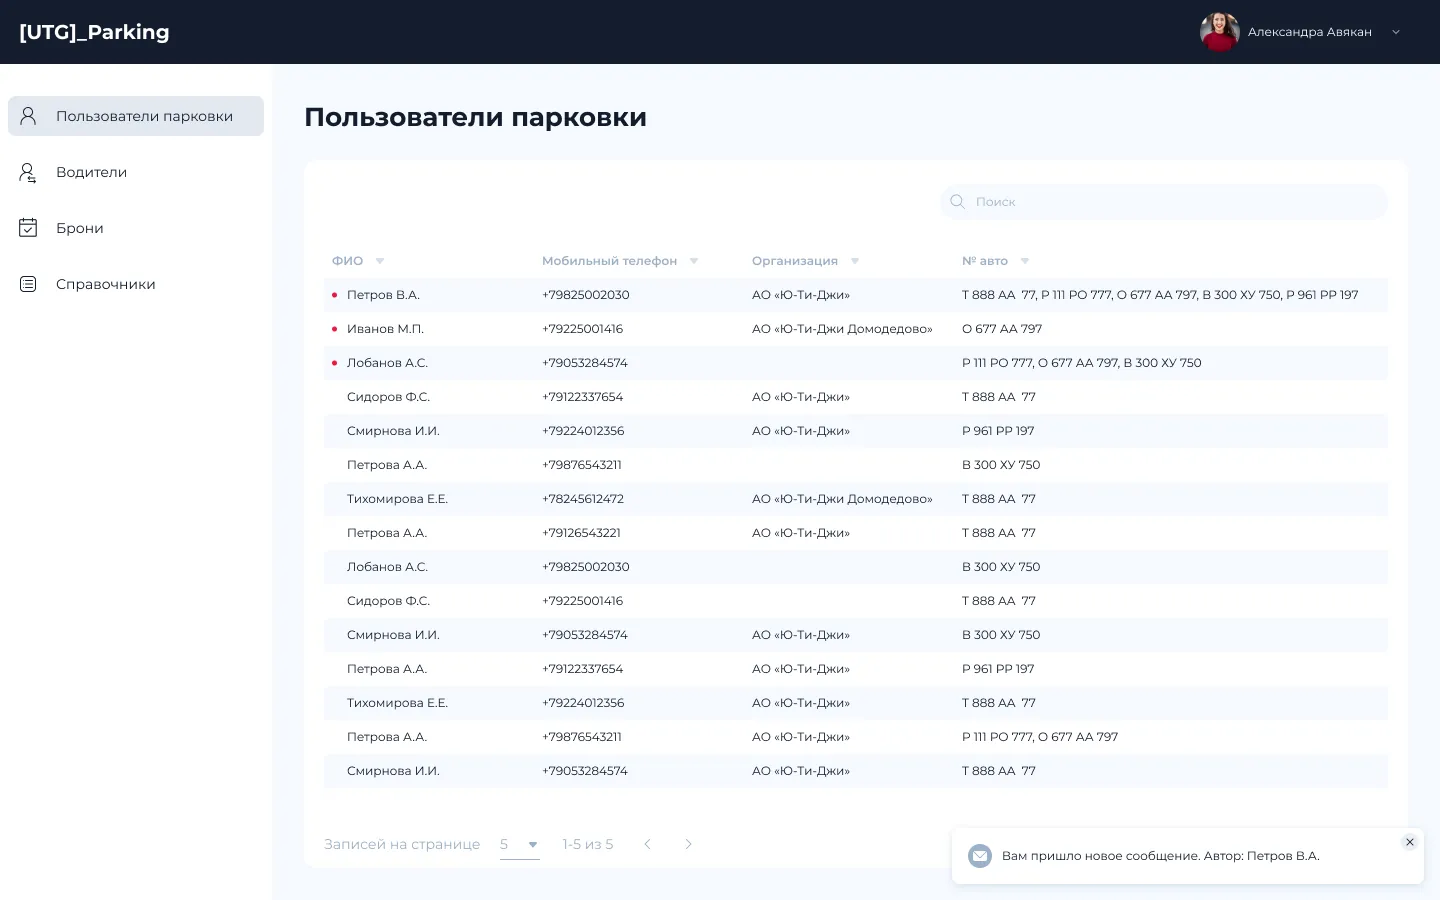Open Брони menu item
Viewport: 1440px width, 900px height.
[x=136, y=228]
